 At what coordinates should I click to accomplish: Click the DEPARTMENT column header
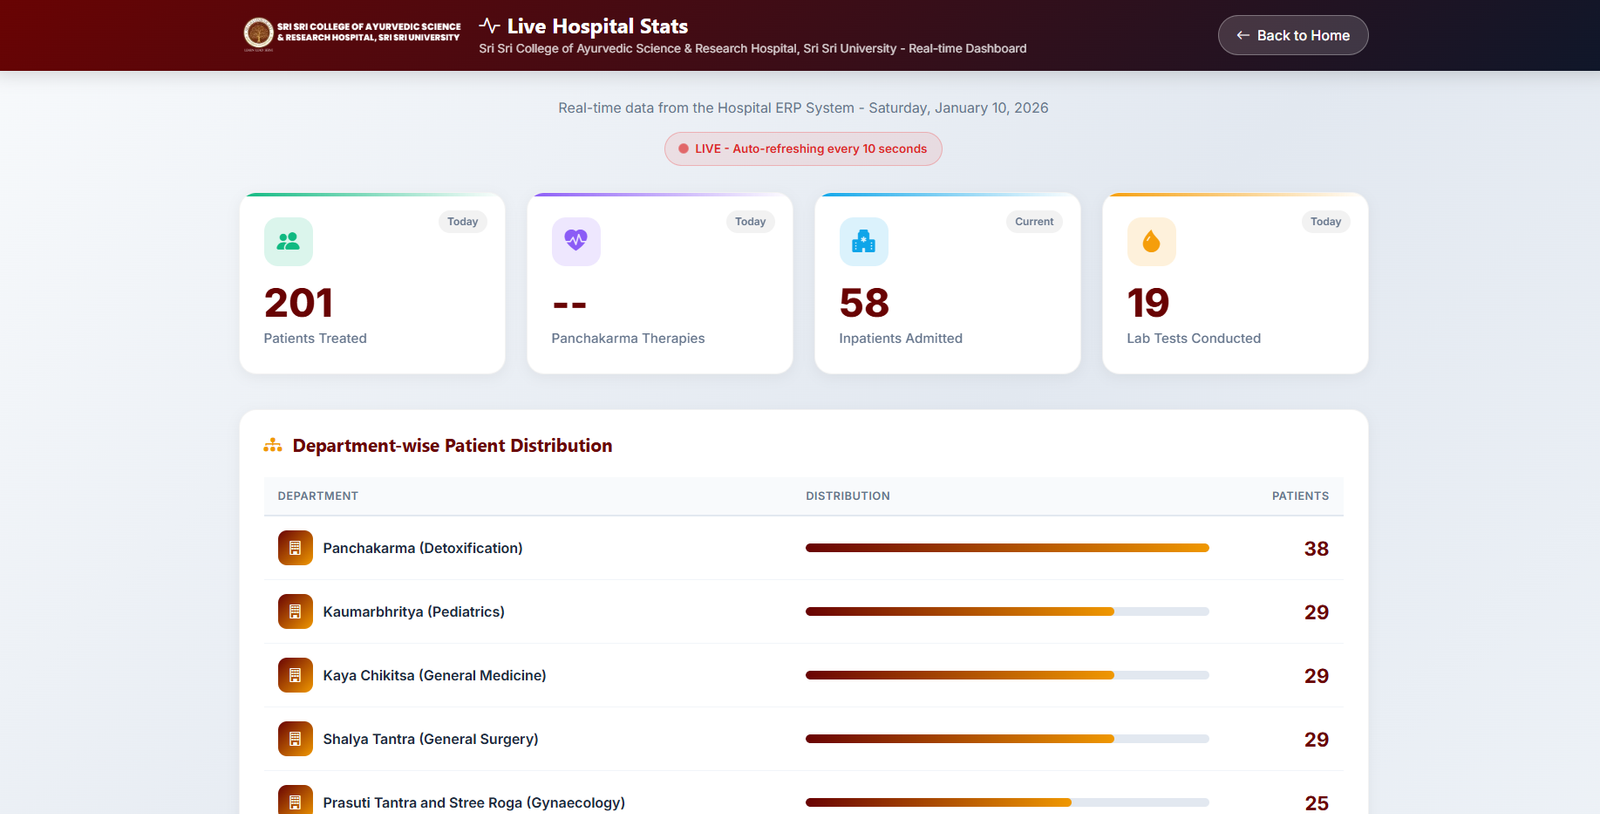(x=318, y=496)
